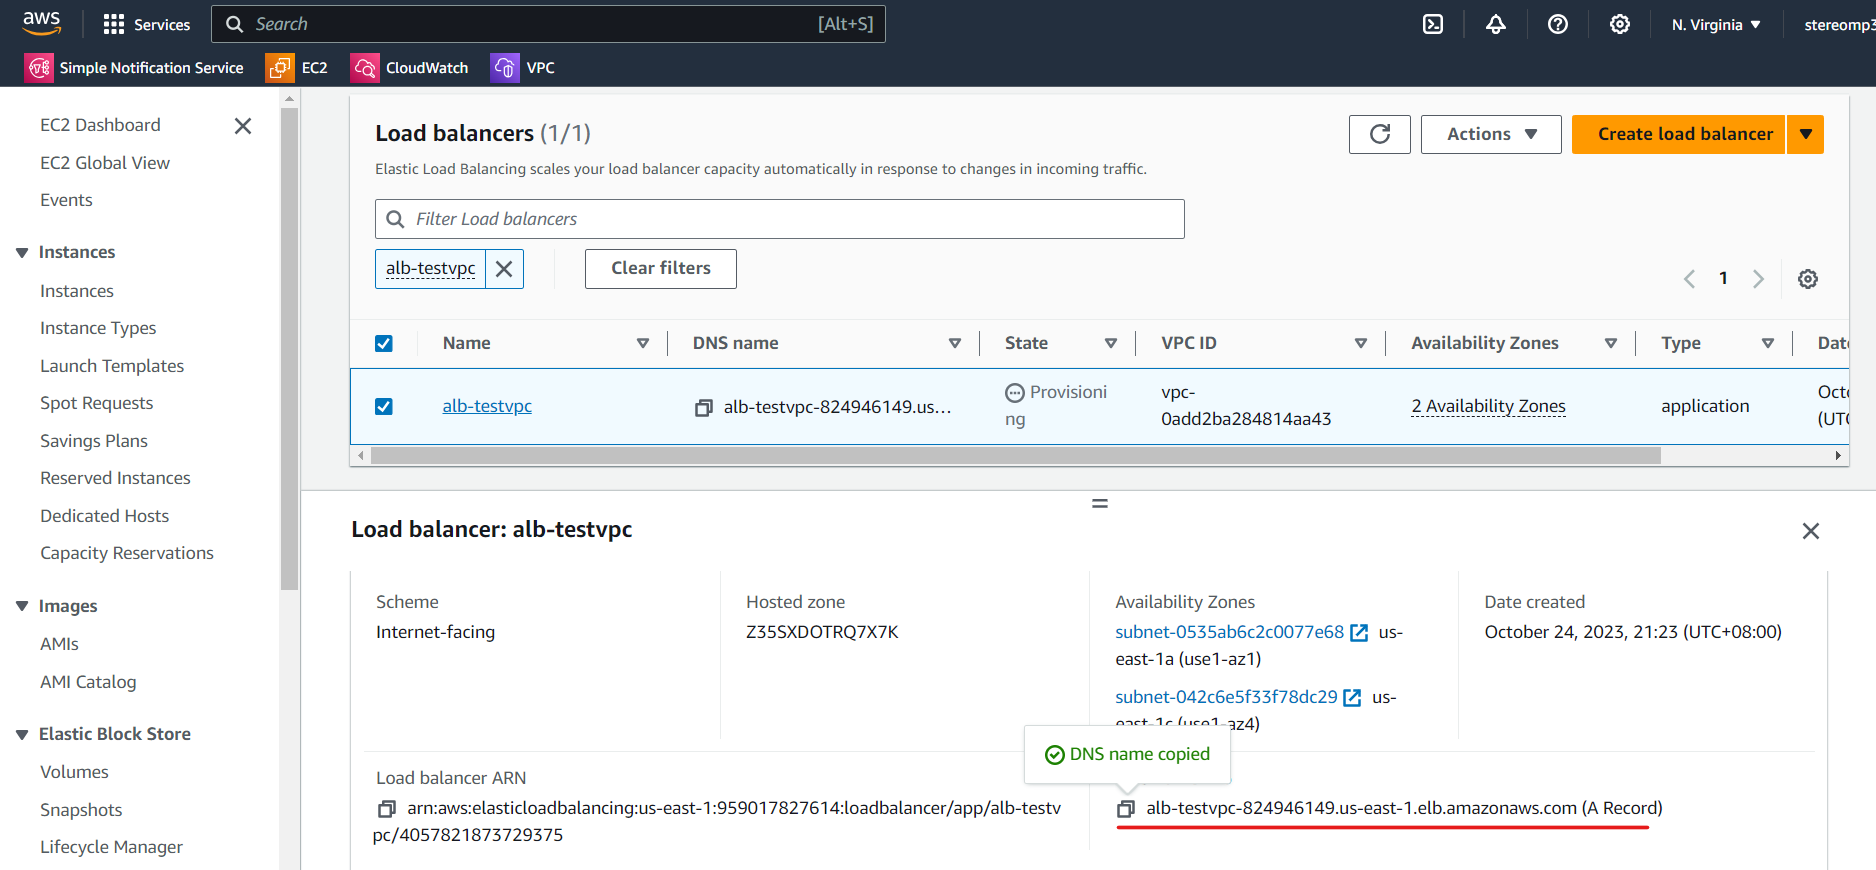
Task: Open Capacity Reservations in sidebar
Action: pyautogui.click(x=127, y=553)
